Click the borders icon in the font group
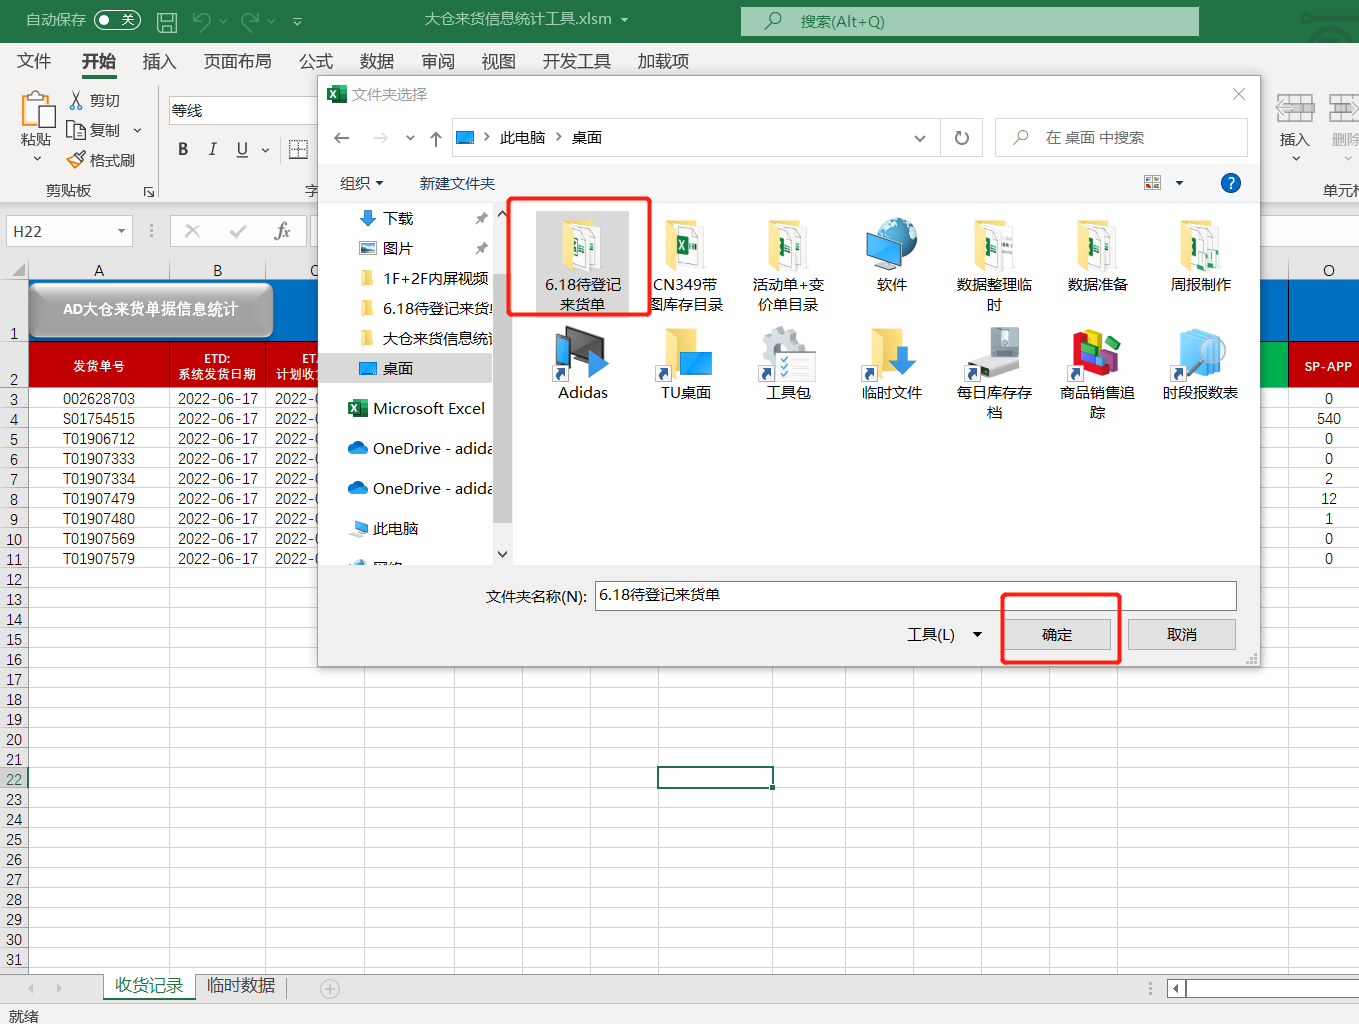The width and height of the screenshot is (1359, 1024). [x=298, y=149]
